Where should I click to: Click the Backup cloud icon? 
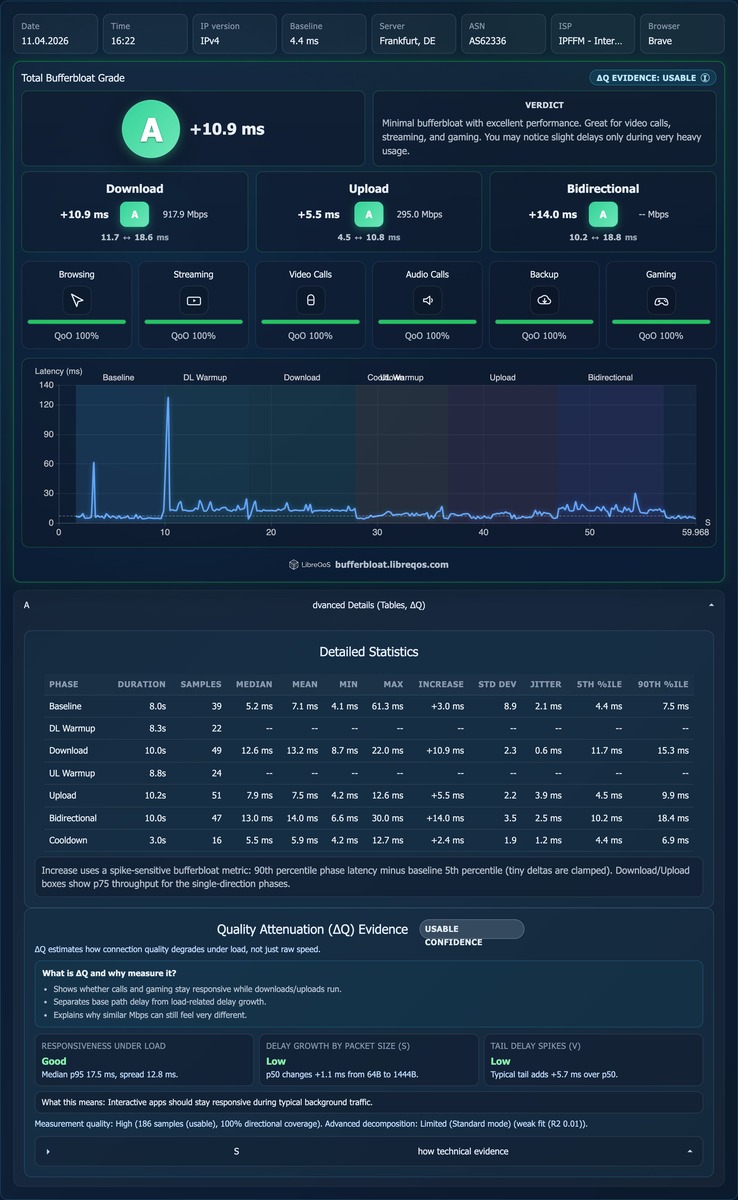(x=544, y=300)
